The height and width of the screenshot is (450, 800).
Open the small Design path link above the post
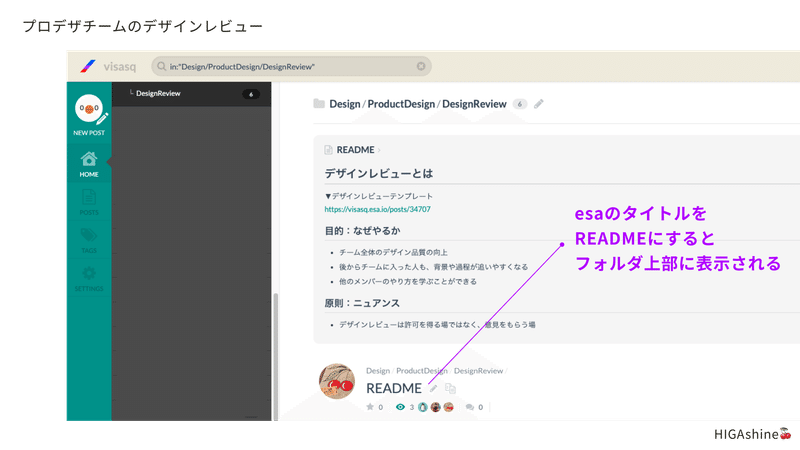point(378,371)
